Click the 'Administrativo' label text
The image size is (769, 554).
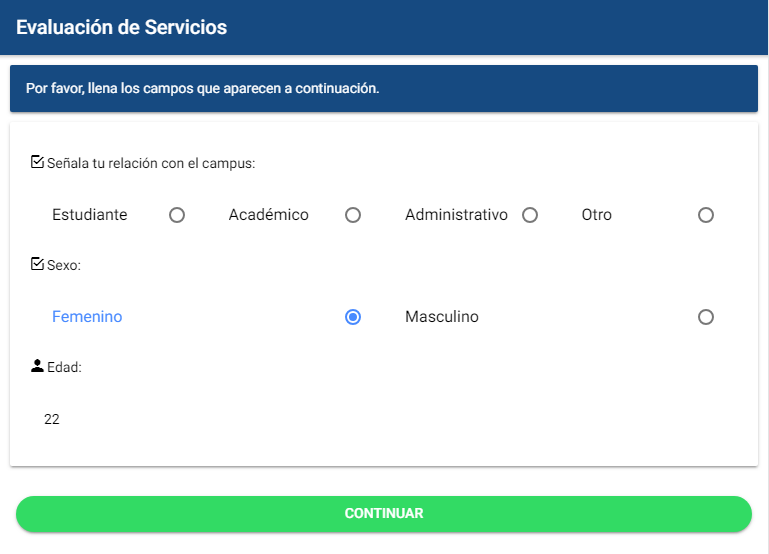pyautogui.click(x=456, y=215)
